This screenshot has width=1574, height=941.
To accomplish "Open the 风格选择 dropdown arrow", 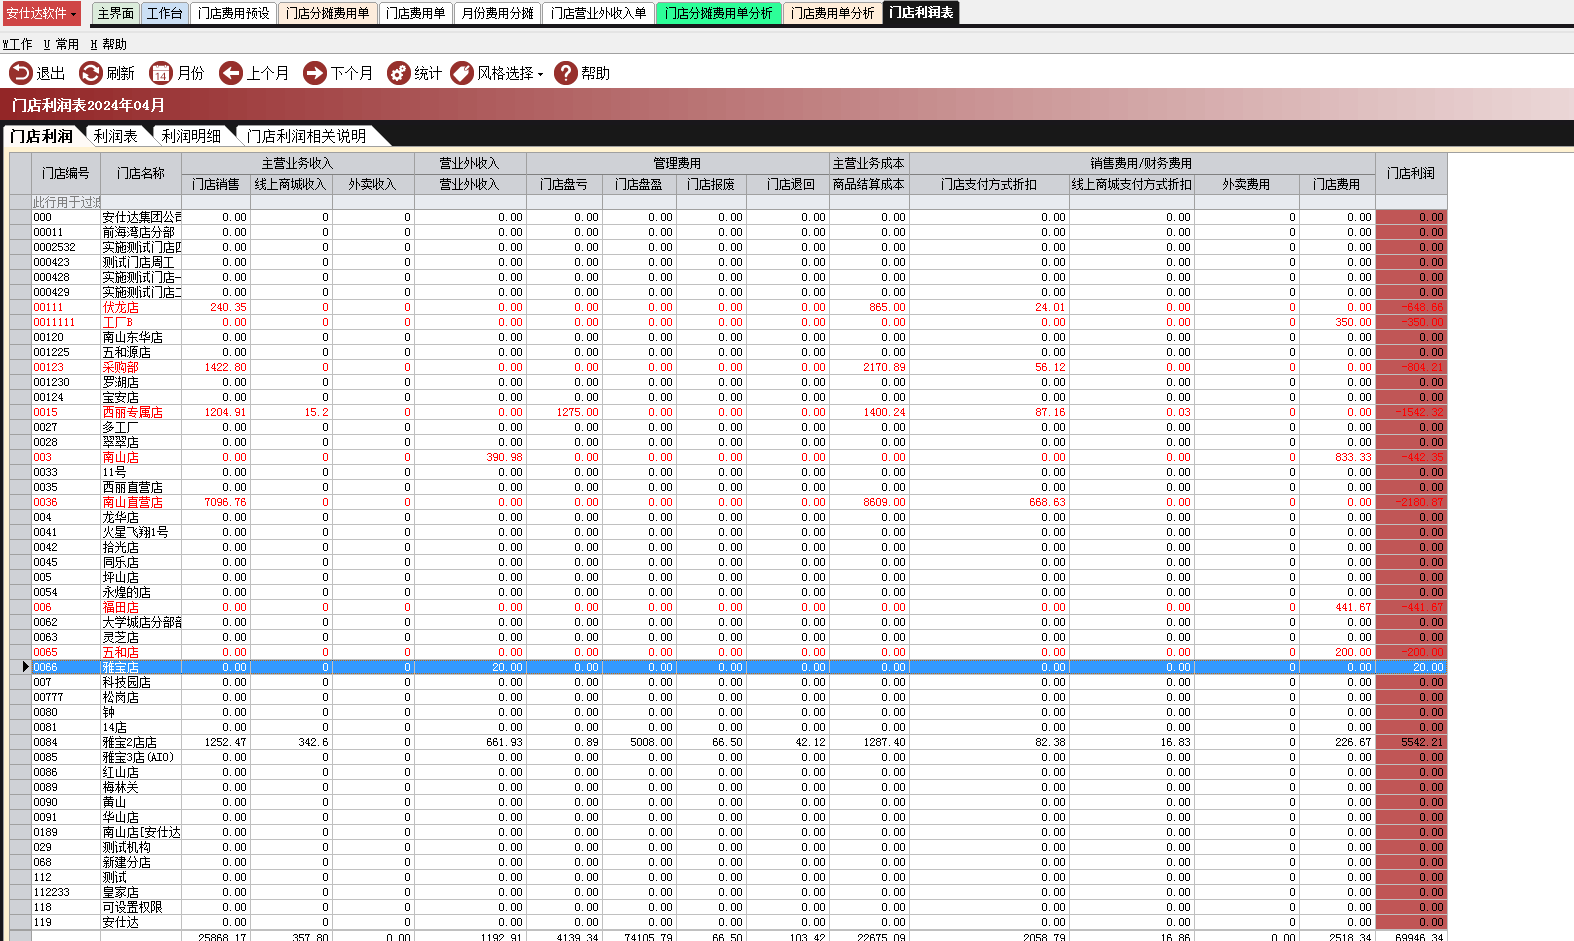I will coord(540,74).
